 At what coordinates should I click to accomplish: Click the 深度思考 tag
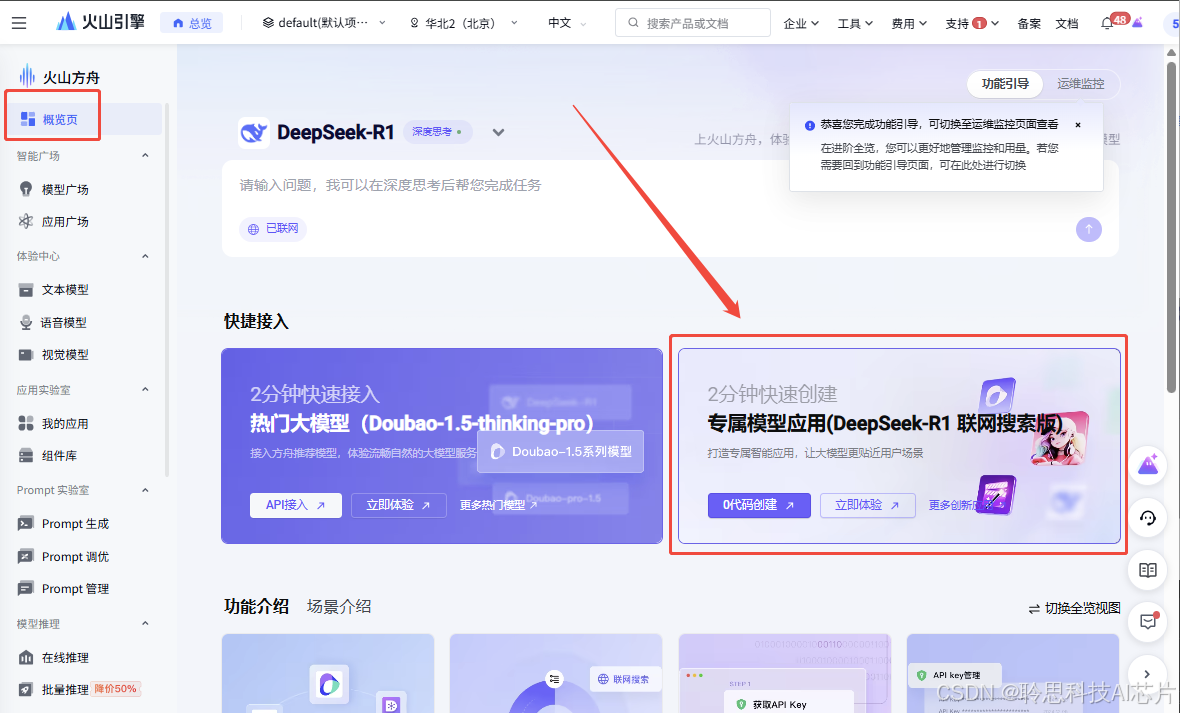coord(438,132)
